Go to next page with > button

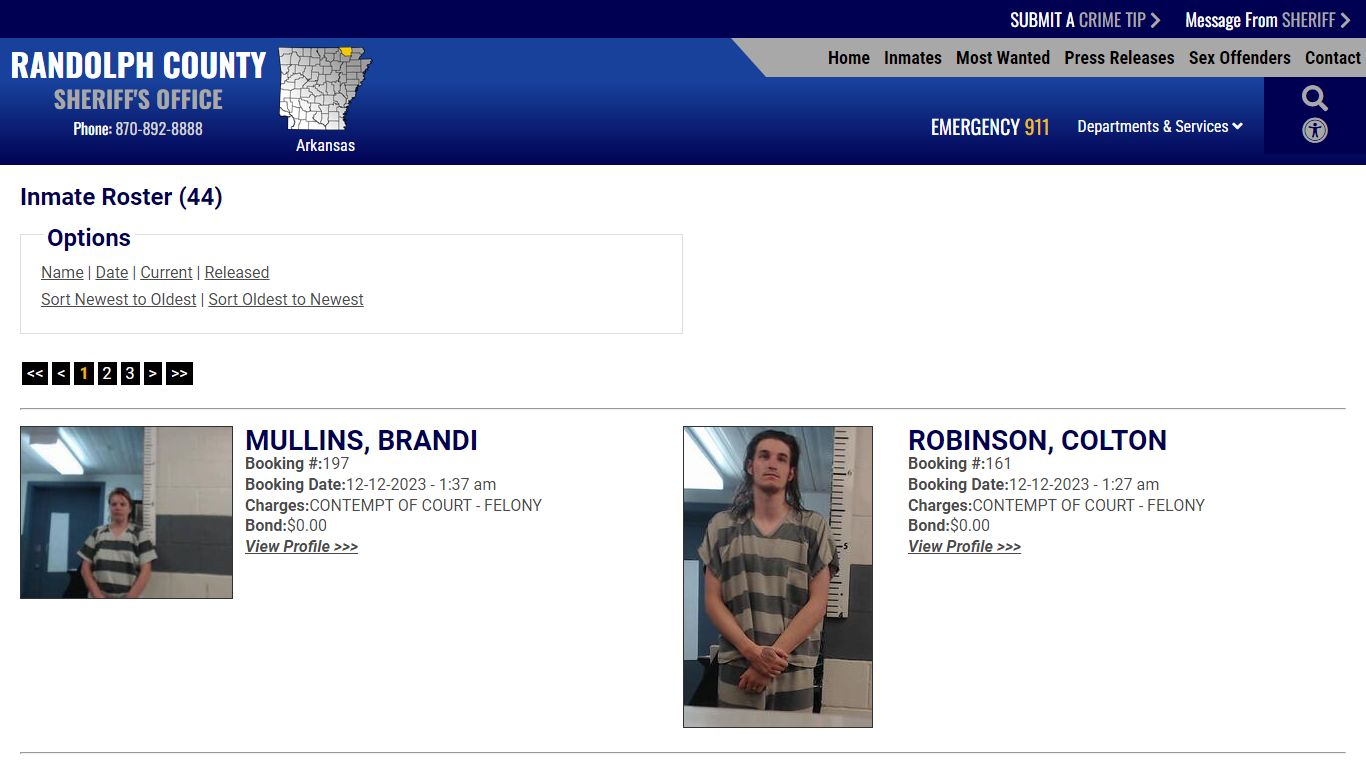point(153,373)
